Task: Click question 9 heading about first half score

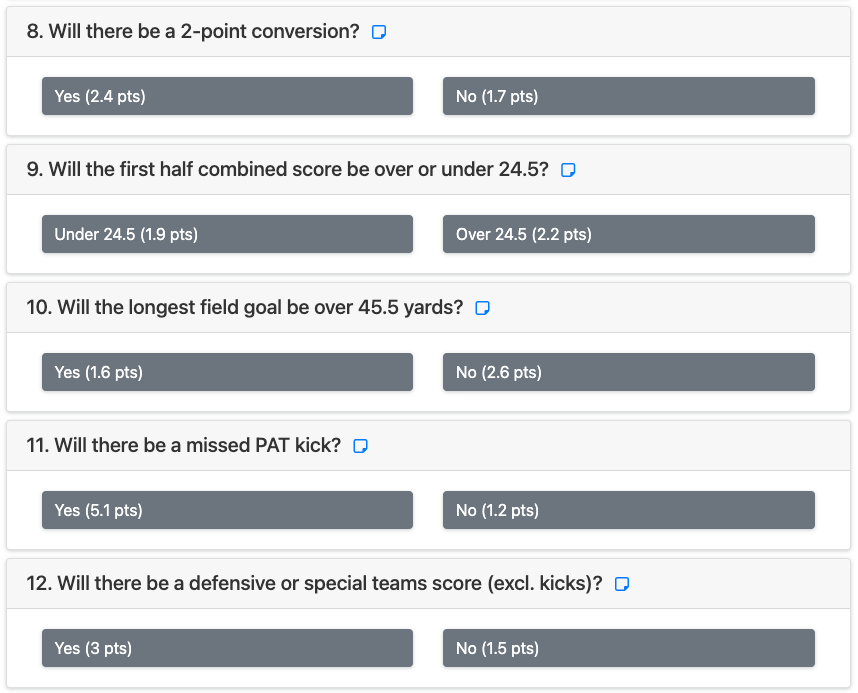Action: [288, 170]
